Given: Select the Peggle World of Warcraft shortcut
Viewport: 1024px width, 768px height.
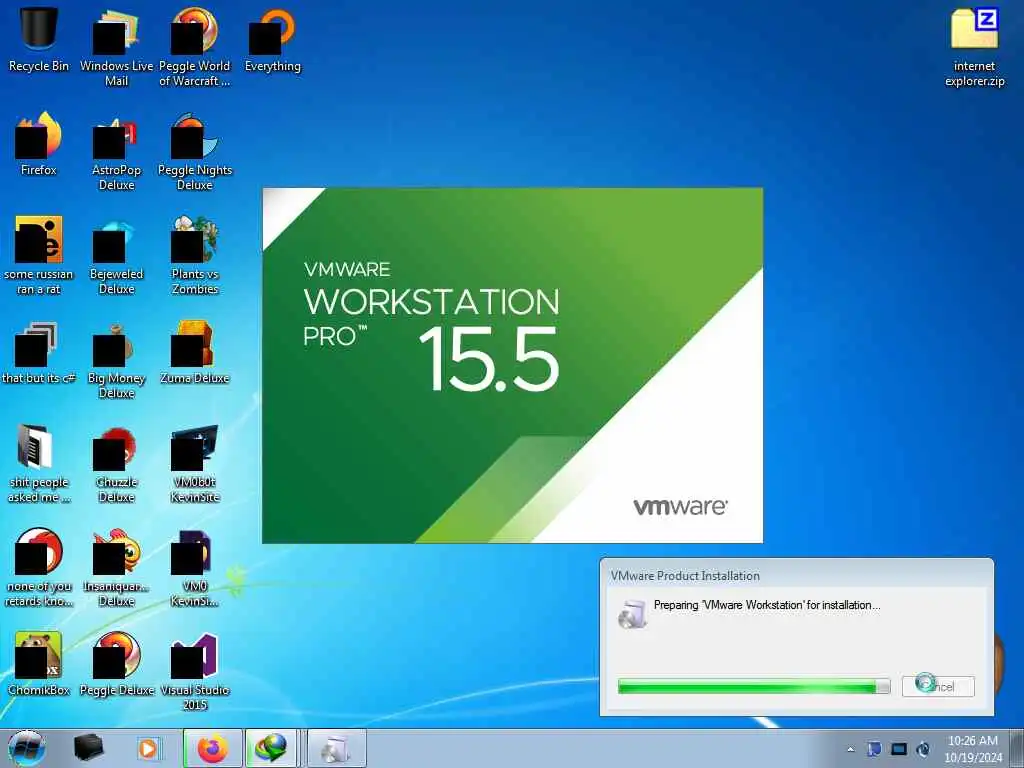Looking at the screenshot, I should (x=195, y=46).
